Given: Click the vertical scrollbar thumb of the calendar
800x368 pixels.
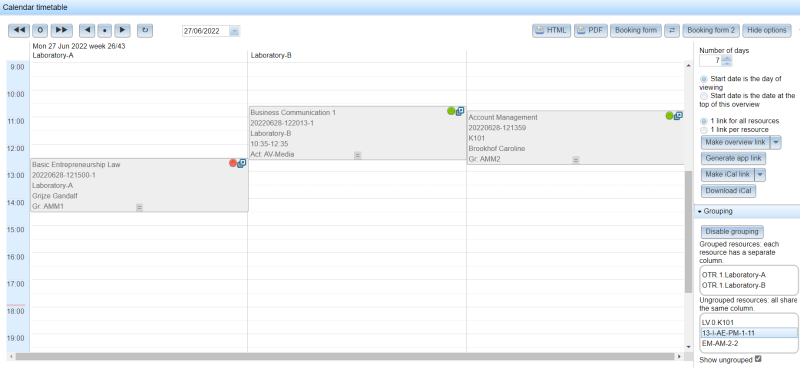Looking at the screenshot, I should coord(688,232).
